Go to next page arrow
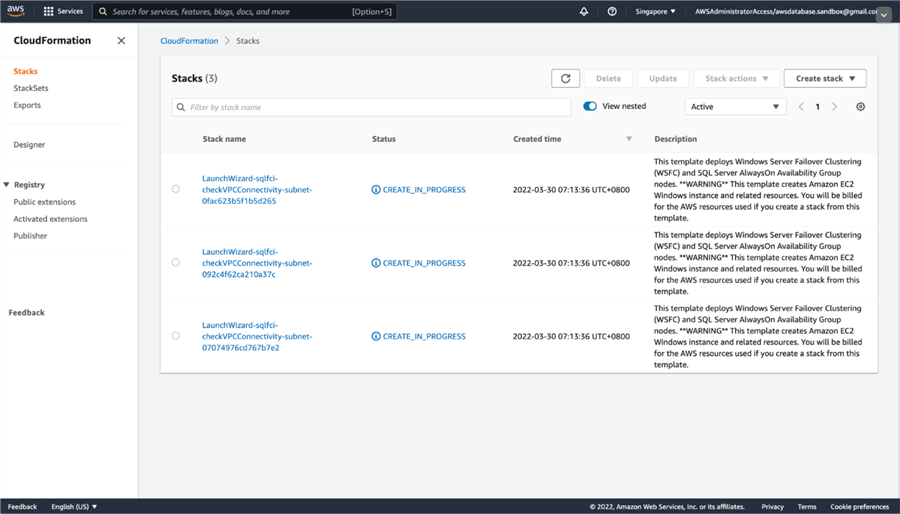The height and width of the screenshot is (514, 900). 835,107
